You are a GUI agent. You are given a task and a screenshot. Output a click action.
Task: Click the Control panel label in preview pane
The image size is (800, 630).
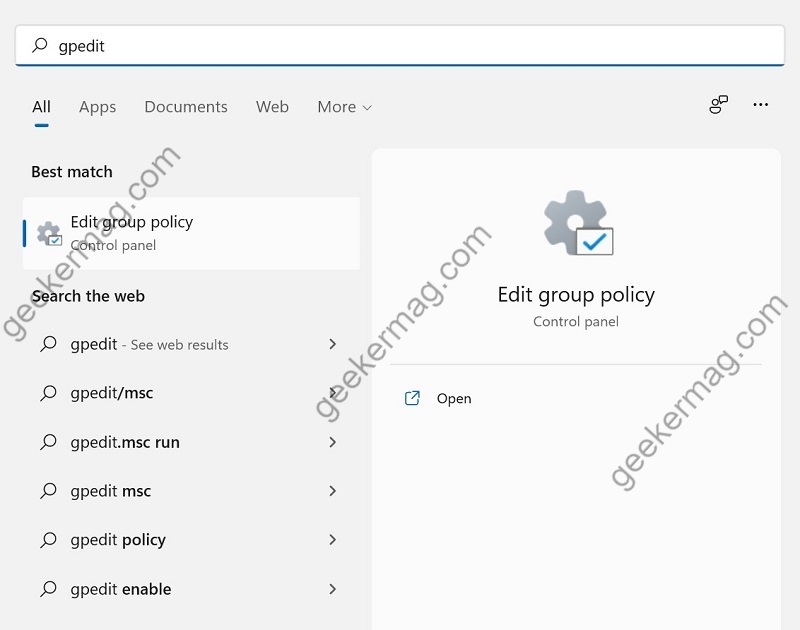tap(576, 321)
